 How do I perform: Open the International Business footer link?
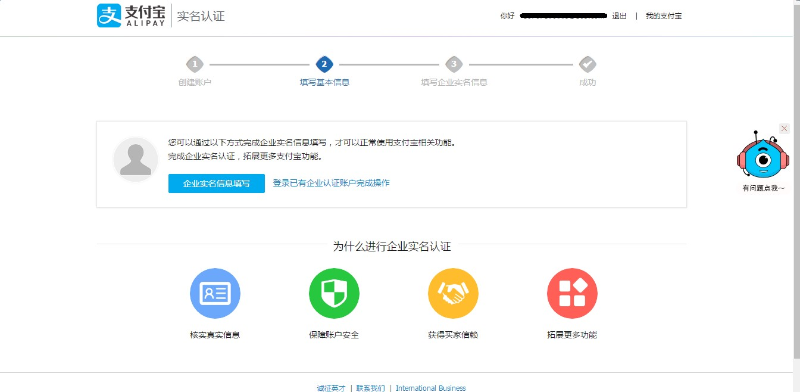click(x=431, y=388)
